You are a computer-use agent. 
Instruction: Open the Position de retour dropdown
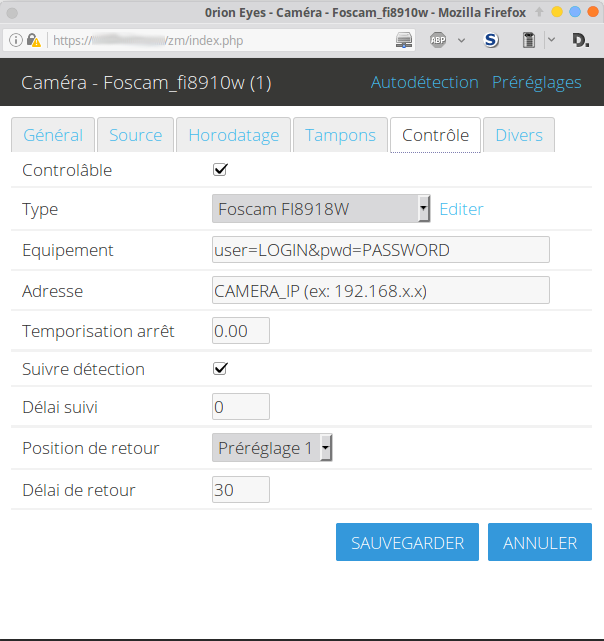pyautogui.click(x=272, y=448)
